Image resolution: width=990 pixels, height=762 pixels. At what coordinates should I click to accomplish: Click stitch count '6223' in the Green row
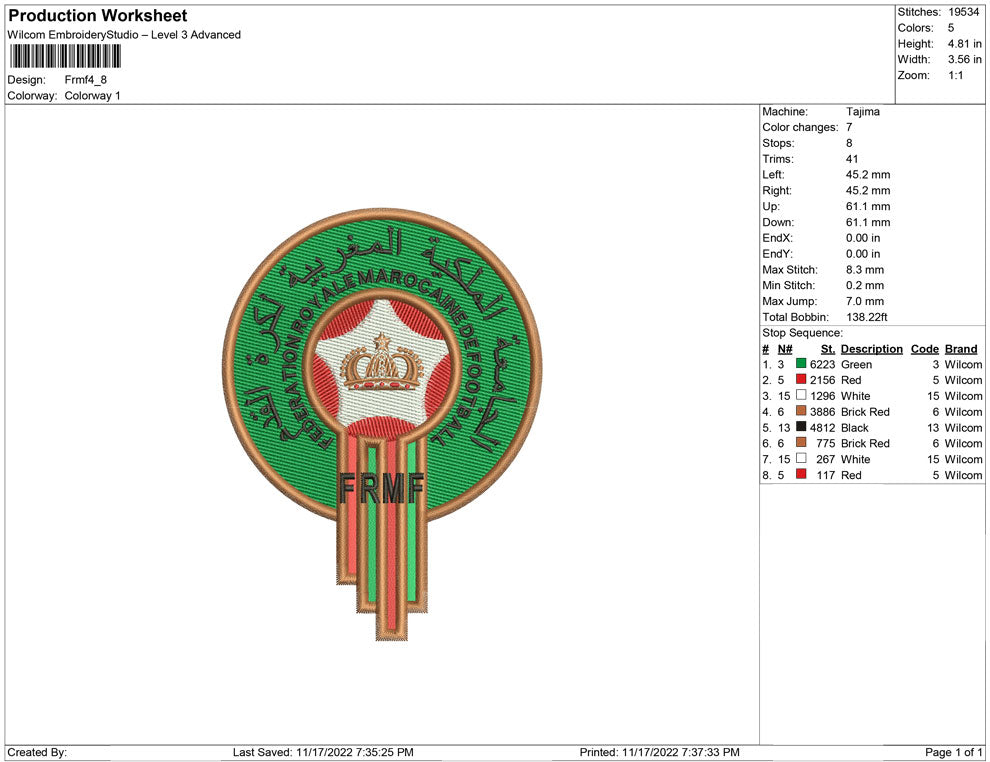click(x=822, y=364)
